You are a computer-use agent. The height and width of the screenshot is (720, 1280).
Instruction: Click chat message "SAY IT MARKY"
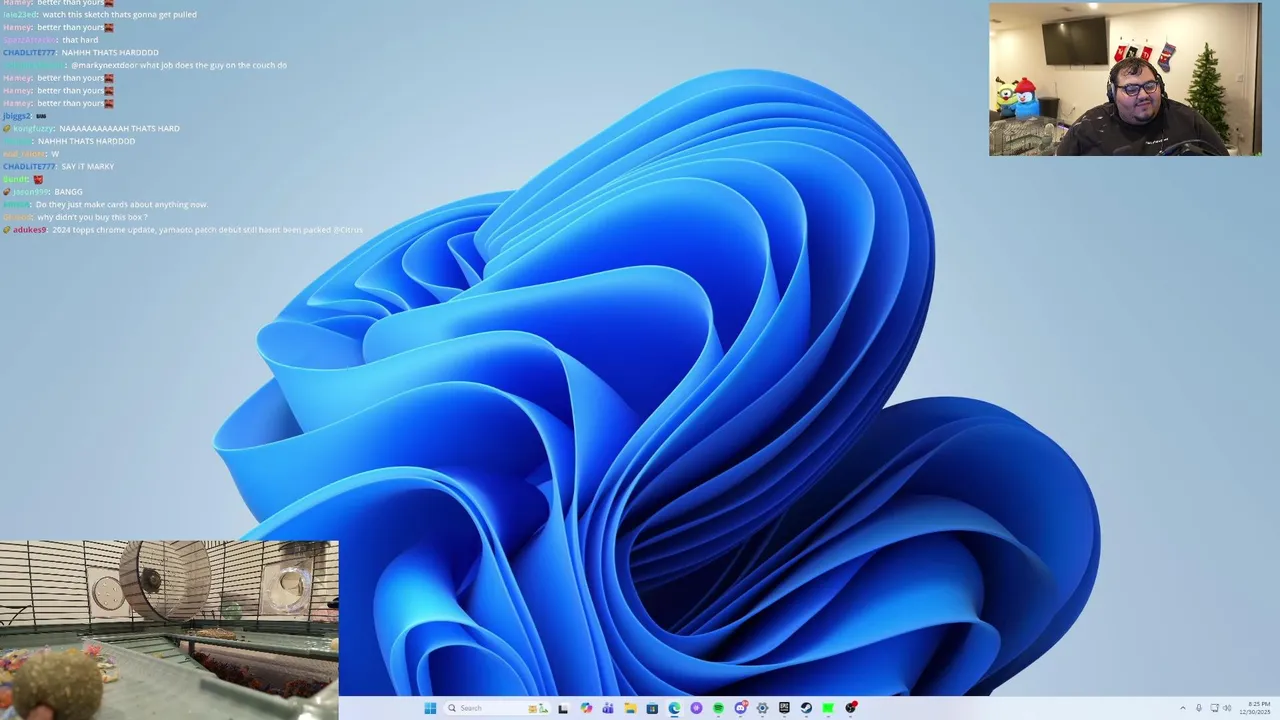88,166
